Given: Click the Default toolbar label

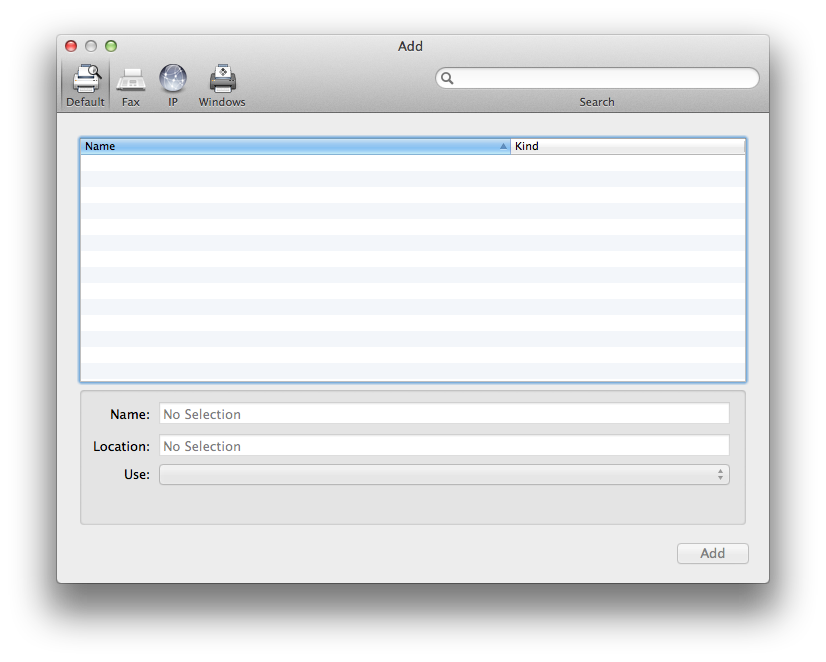Looking at the screenshot, I should tap(85, 102).
